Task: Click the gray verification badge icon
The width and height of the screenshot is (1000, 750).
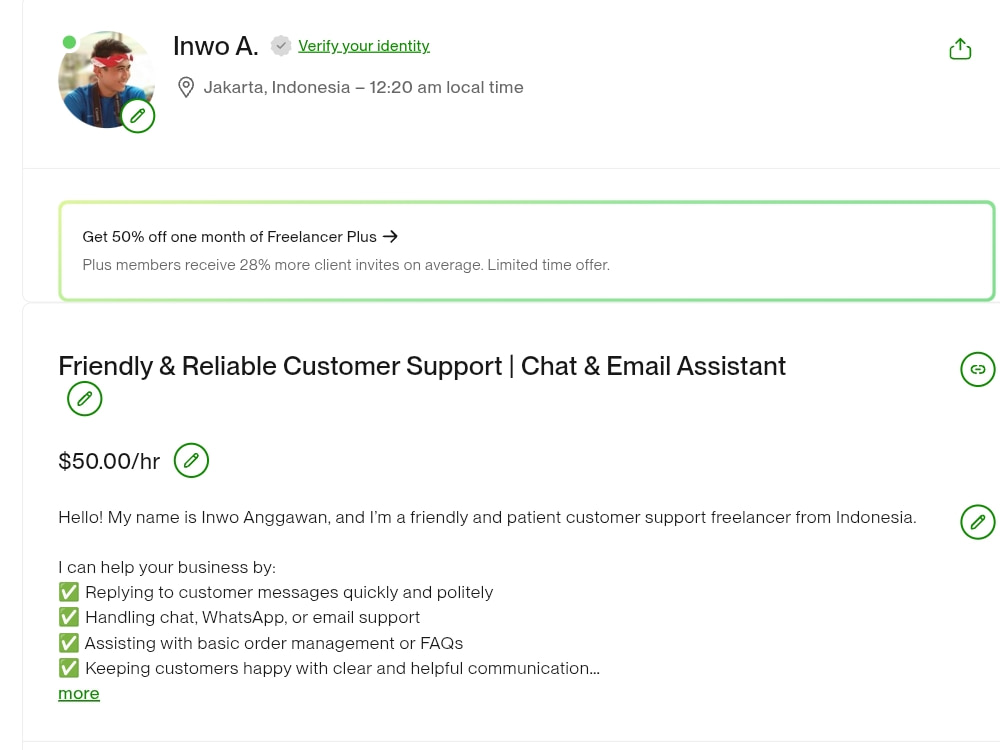Action: (281, 46)
